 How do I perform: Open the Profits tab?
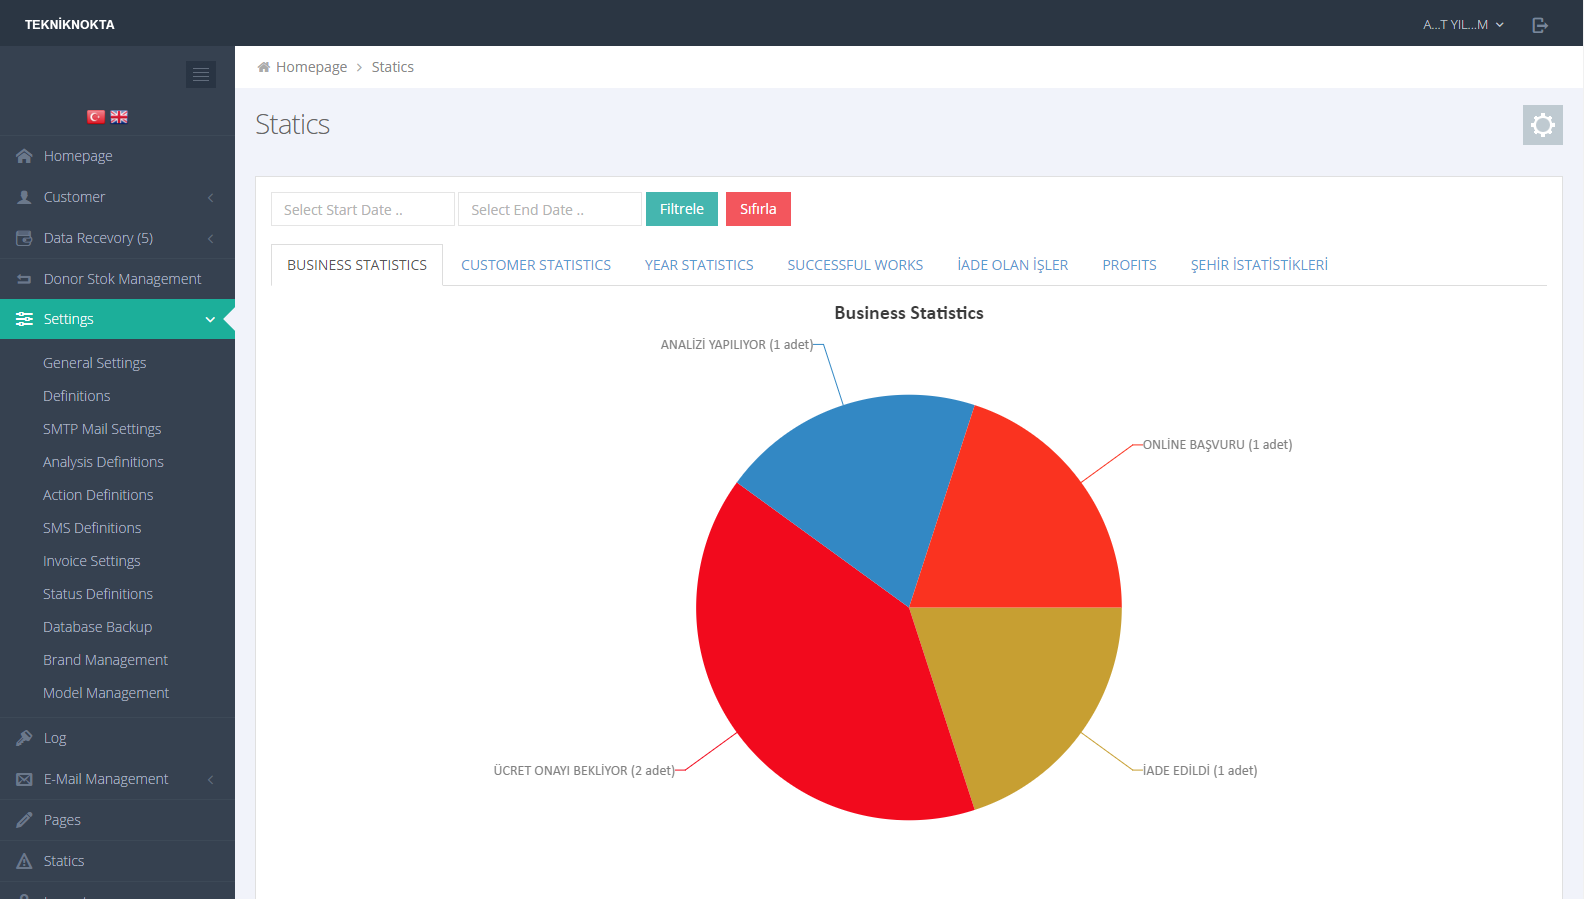point(1129,265)
